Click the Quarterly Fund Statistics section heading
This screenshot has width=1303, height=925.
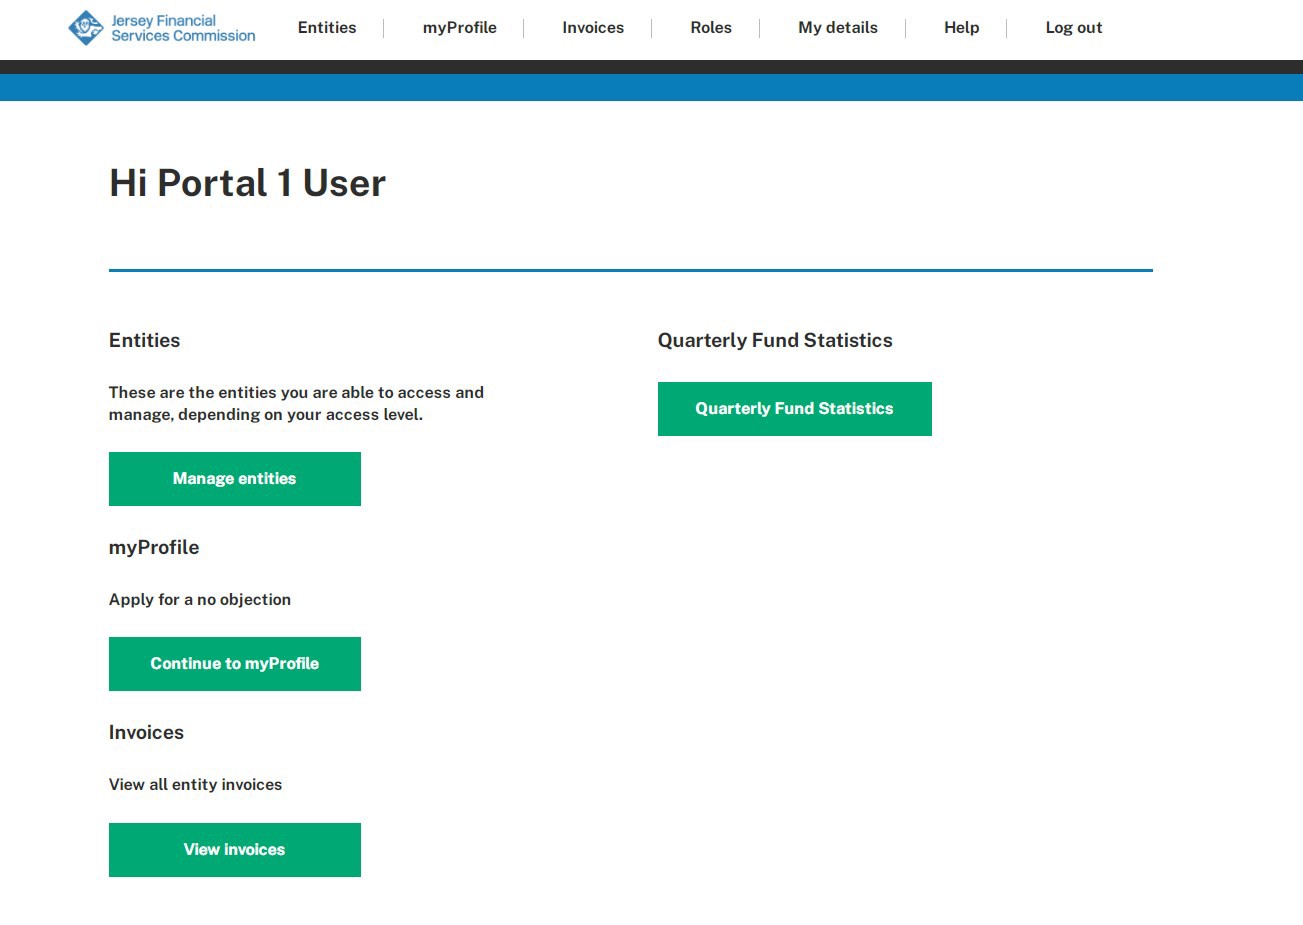click(x=775, y=341)
